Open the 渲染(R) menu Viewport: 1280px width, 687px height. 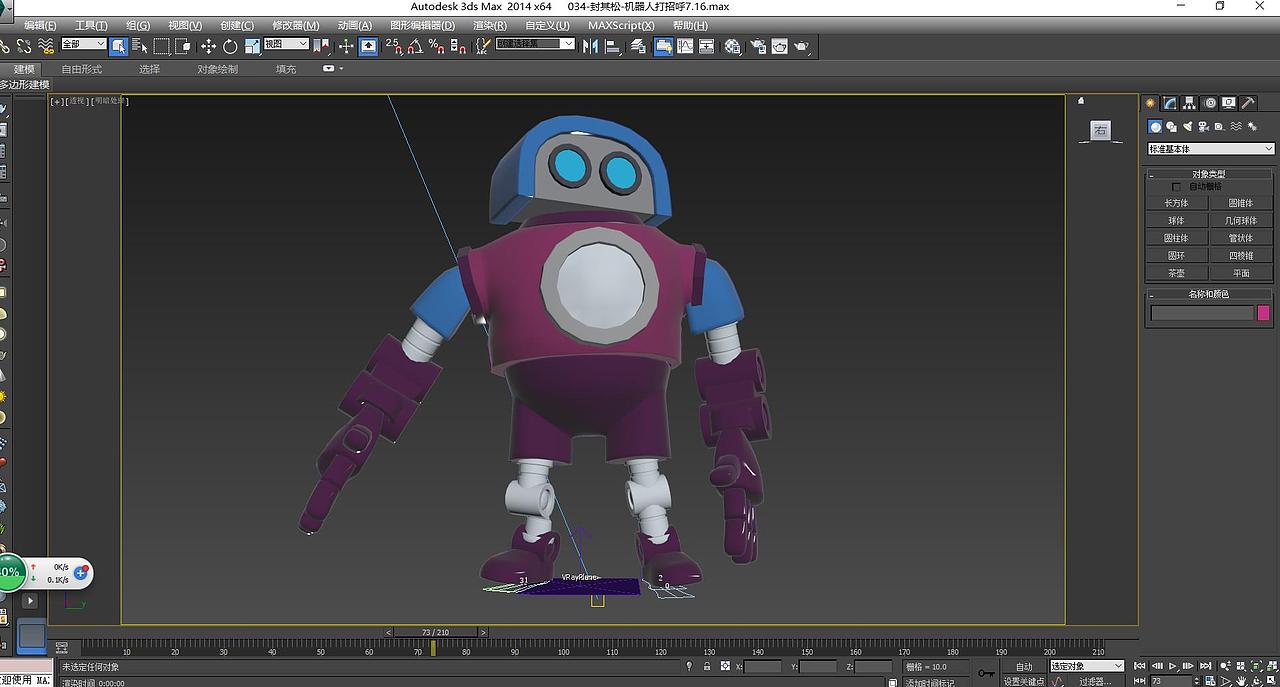click(x=490, y=25)
